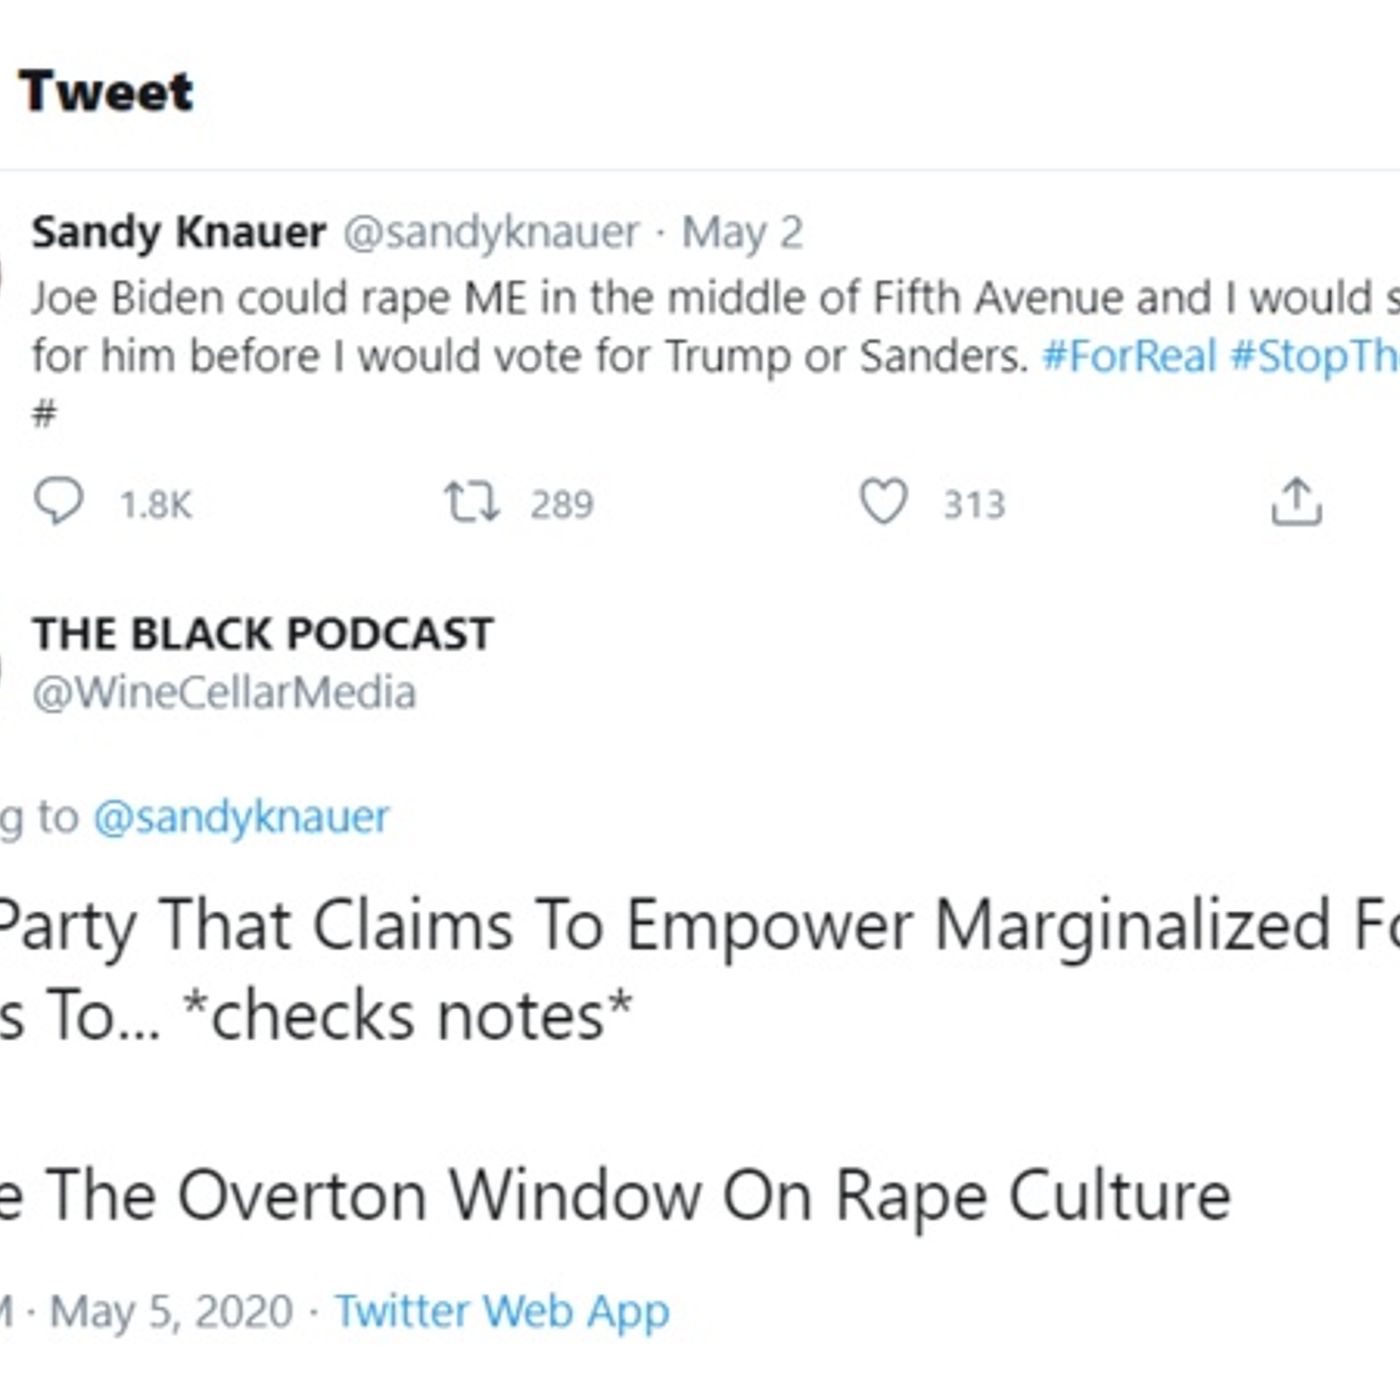Click the gray @sandyknauer handle beside the name
The width and height of the screenshot is (1400, 1400).
point(491,232)
